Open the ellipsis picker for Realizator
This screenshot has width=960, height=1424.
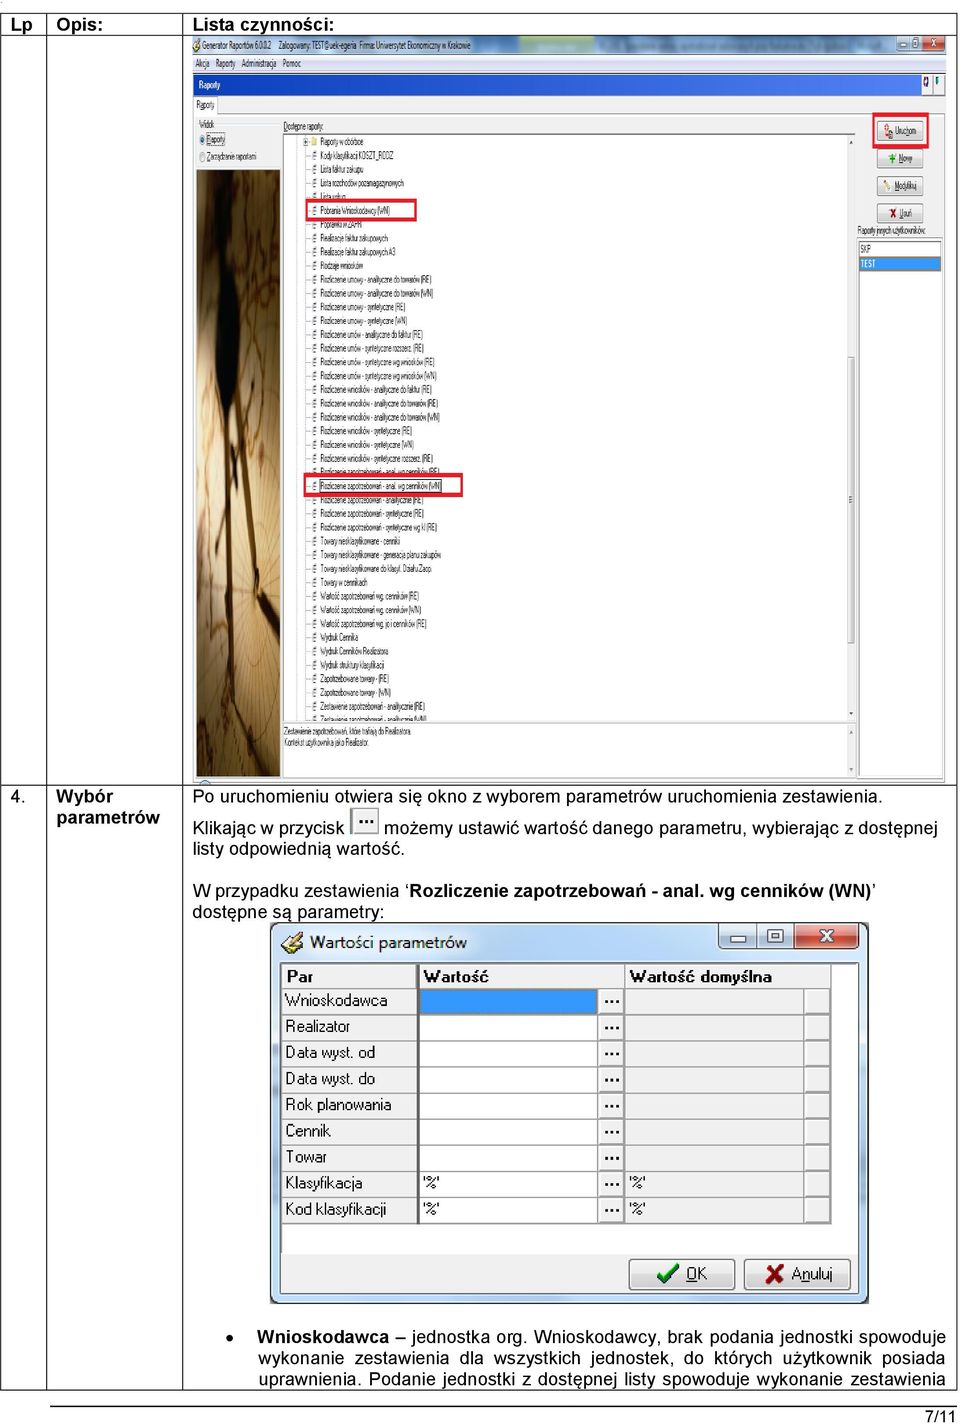612,1027
